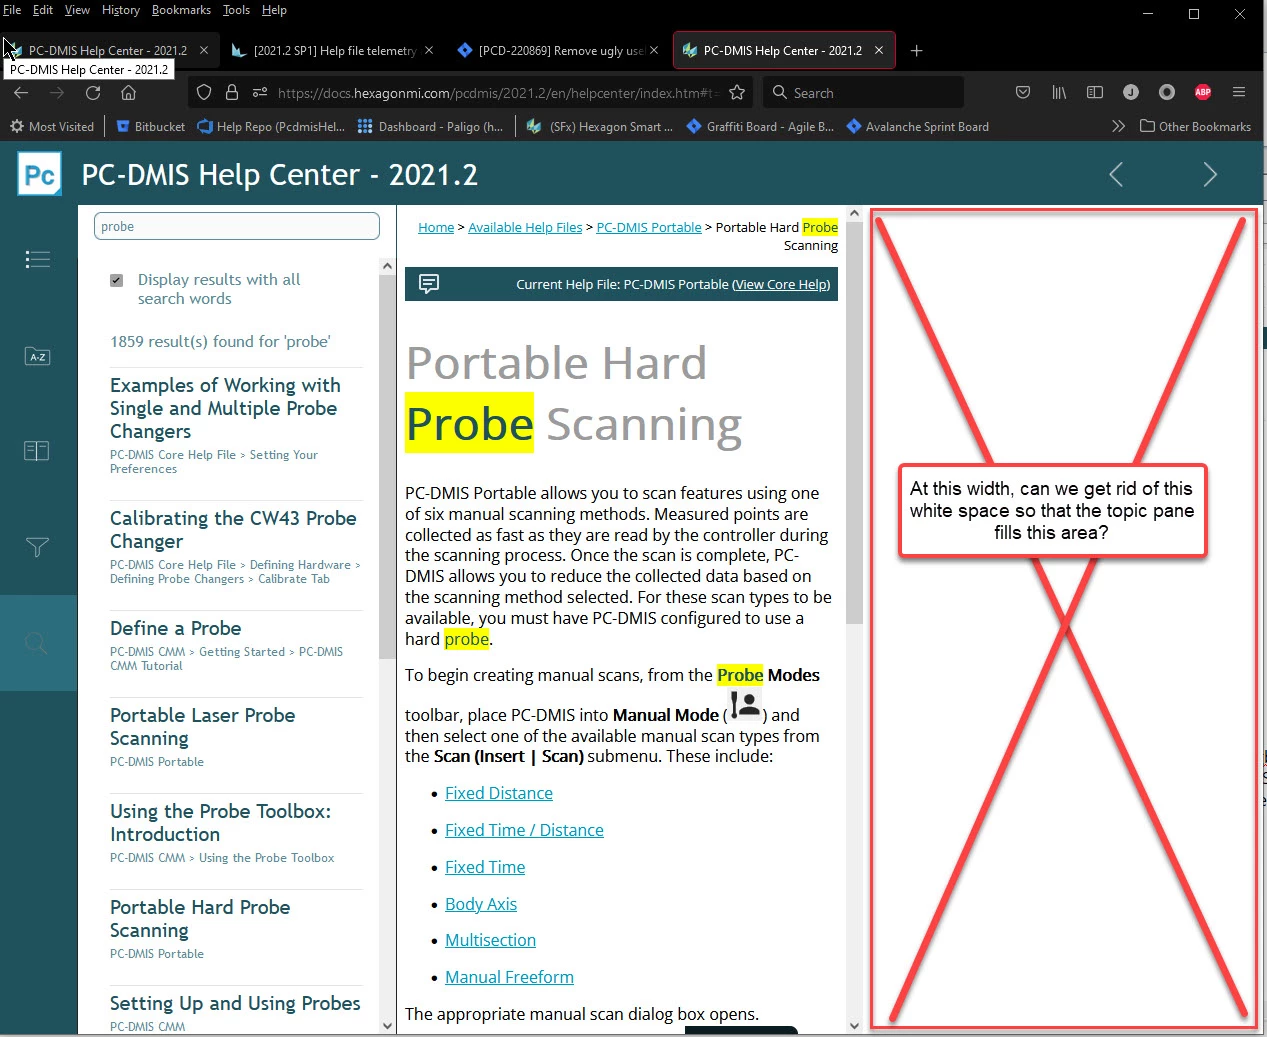The width and height of the screenshot is (1267, 1037).
Task: Click the Firefox account avatar icon
Action: tap(1131, 92)
